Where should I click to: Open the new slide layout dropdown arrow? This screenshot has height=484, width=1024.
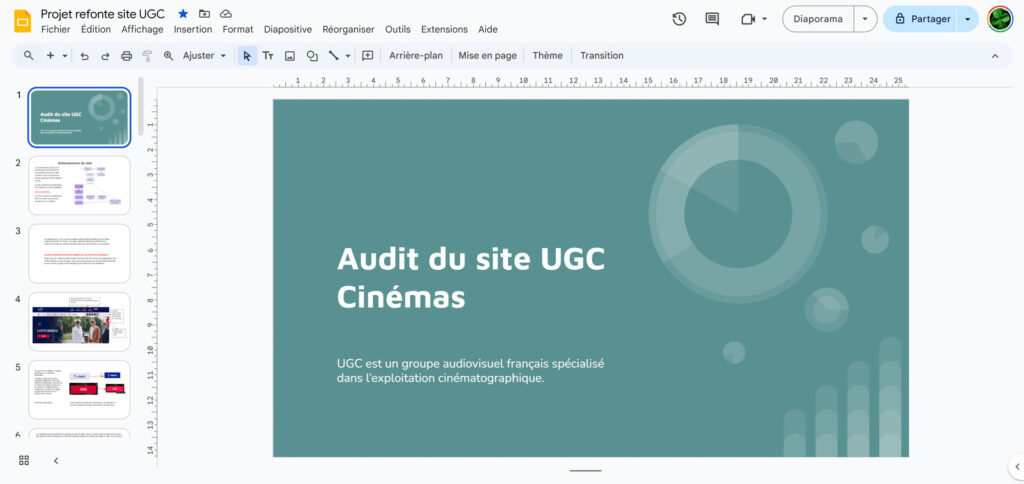pyautogui.click(x=65, y=56)
